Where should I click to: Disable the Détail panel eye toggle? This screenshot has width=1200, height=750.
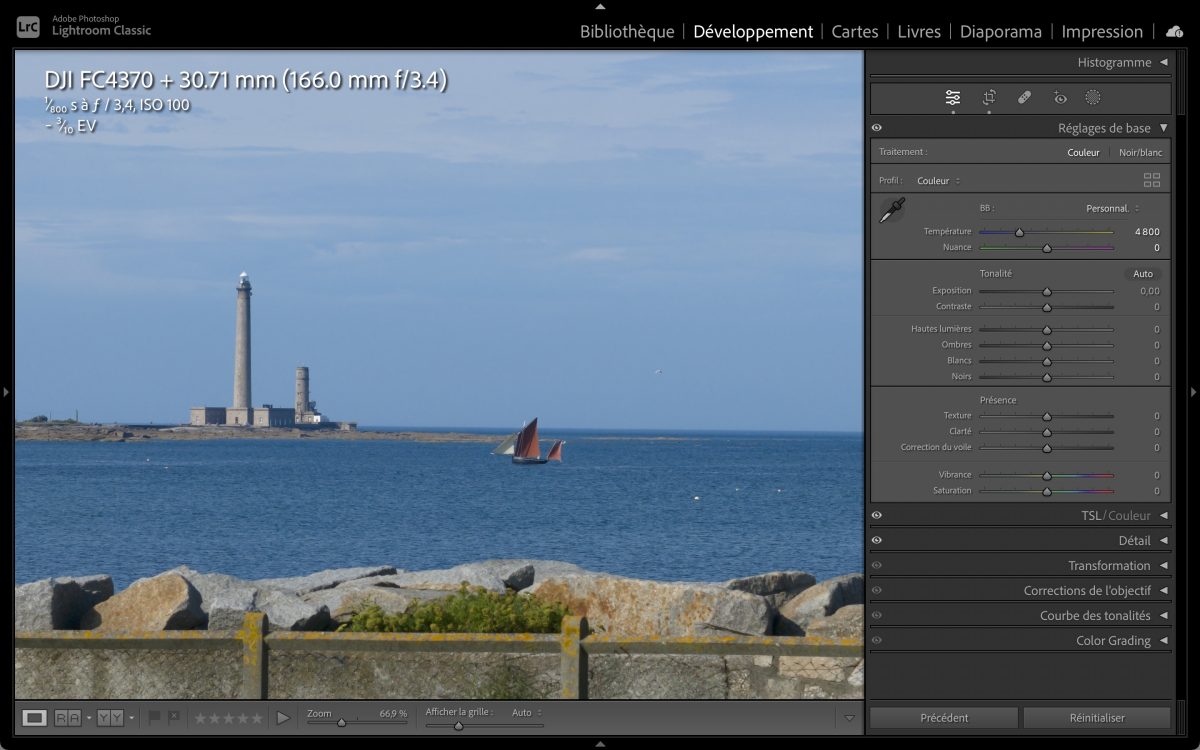pos(877,540)
